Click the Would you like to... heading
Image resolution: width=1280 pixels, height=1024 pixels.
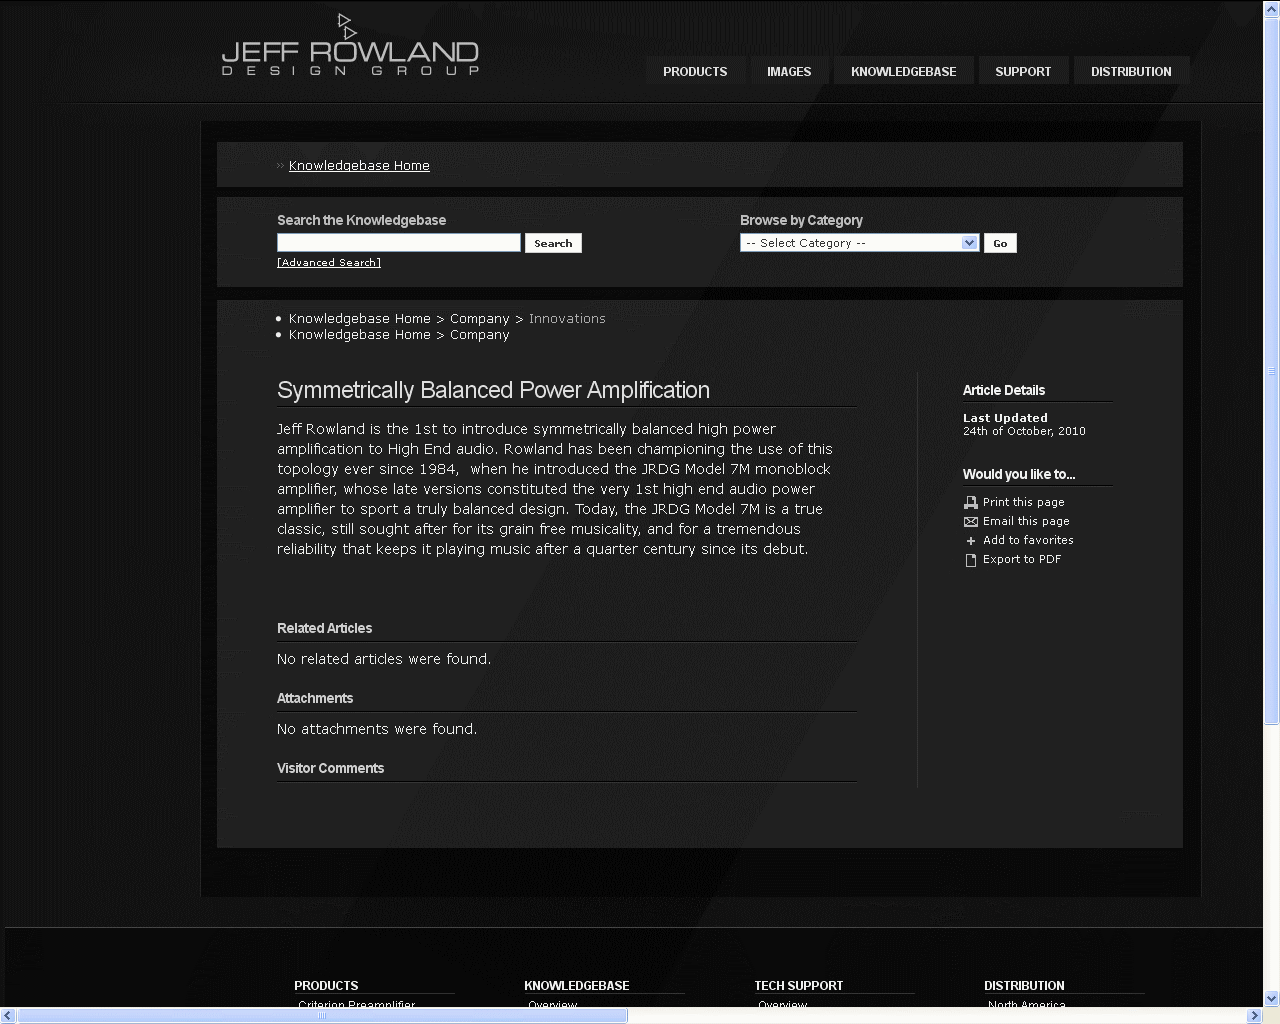(1019, 474)
